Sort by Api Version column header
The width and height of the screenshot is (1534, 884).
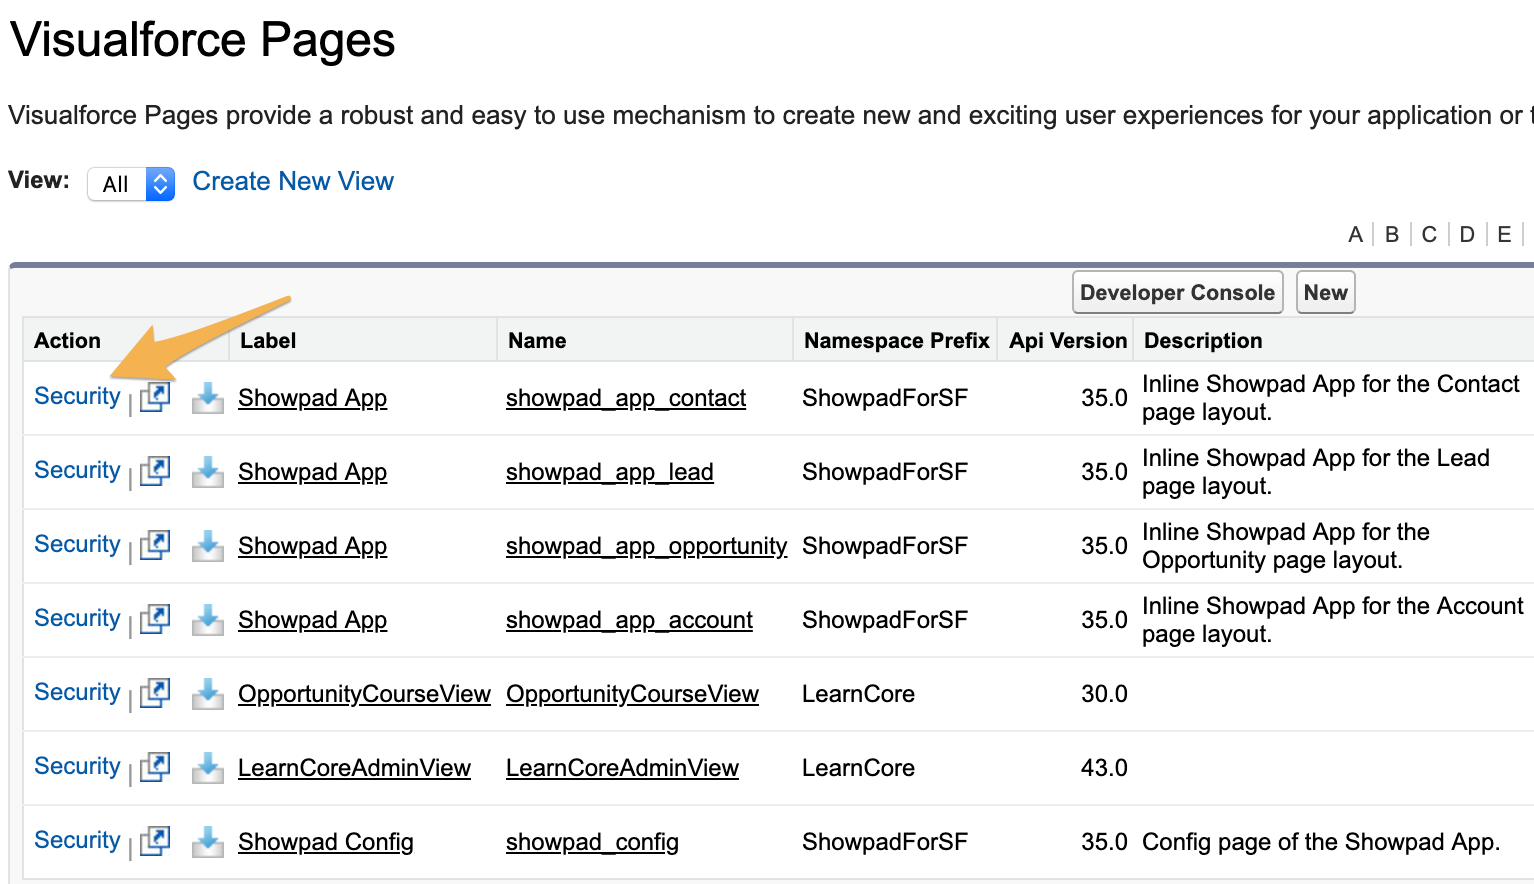click(1068, 340)
